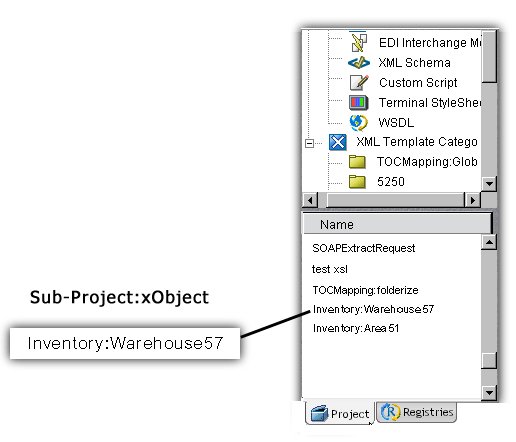The image size is (516, 442).
Task: Open the TOCMapping:Glob folder entry
Action: tap(427, 162)
